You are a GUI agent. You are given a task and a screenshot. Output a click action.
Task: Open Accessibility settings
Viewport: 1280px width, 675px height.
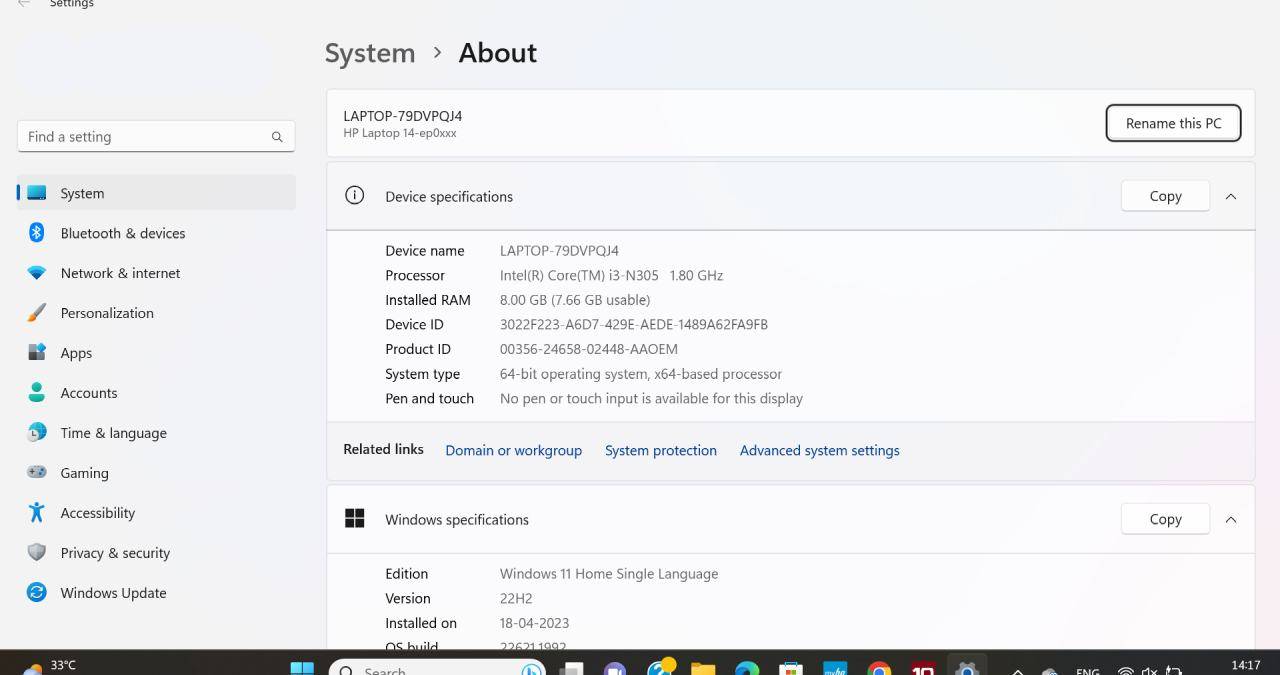pos(97,513)
